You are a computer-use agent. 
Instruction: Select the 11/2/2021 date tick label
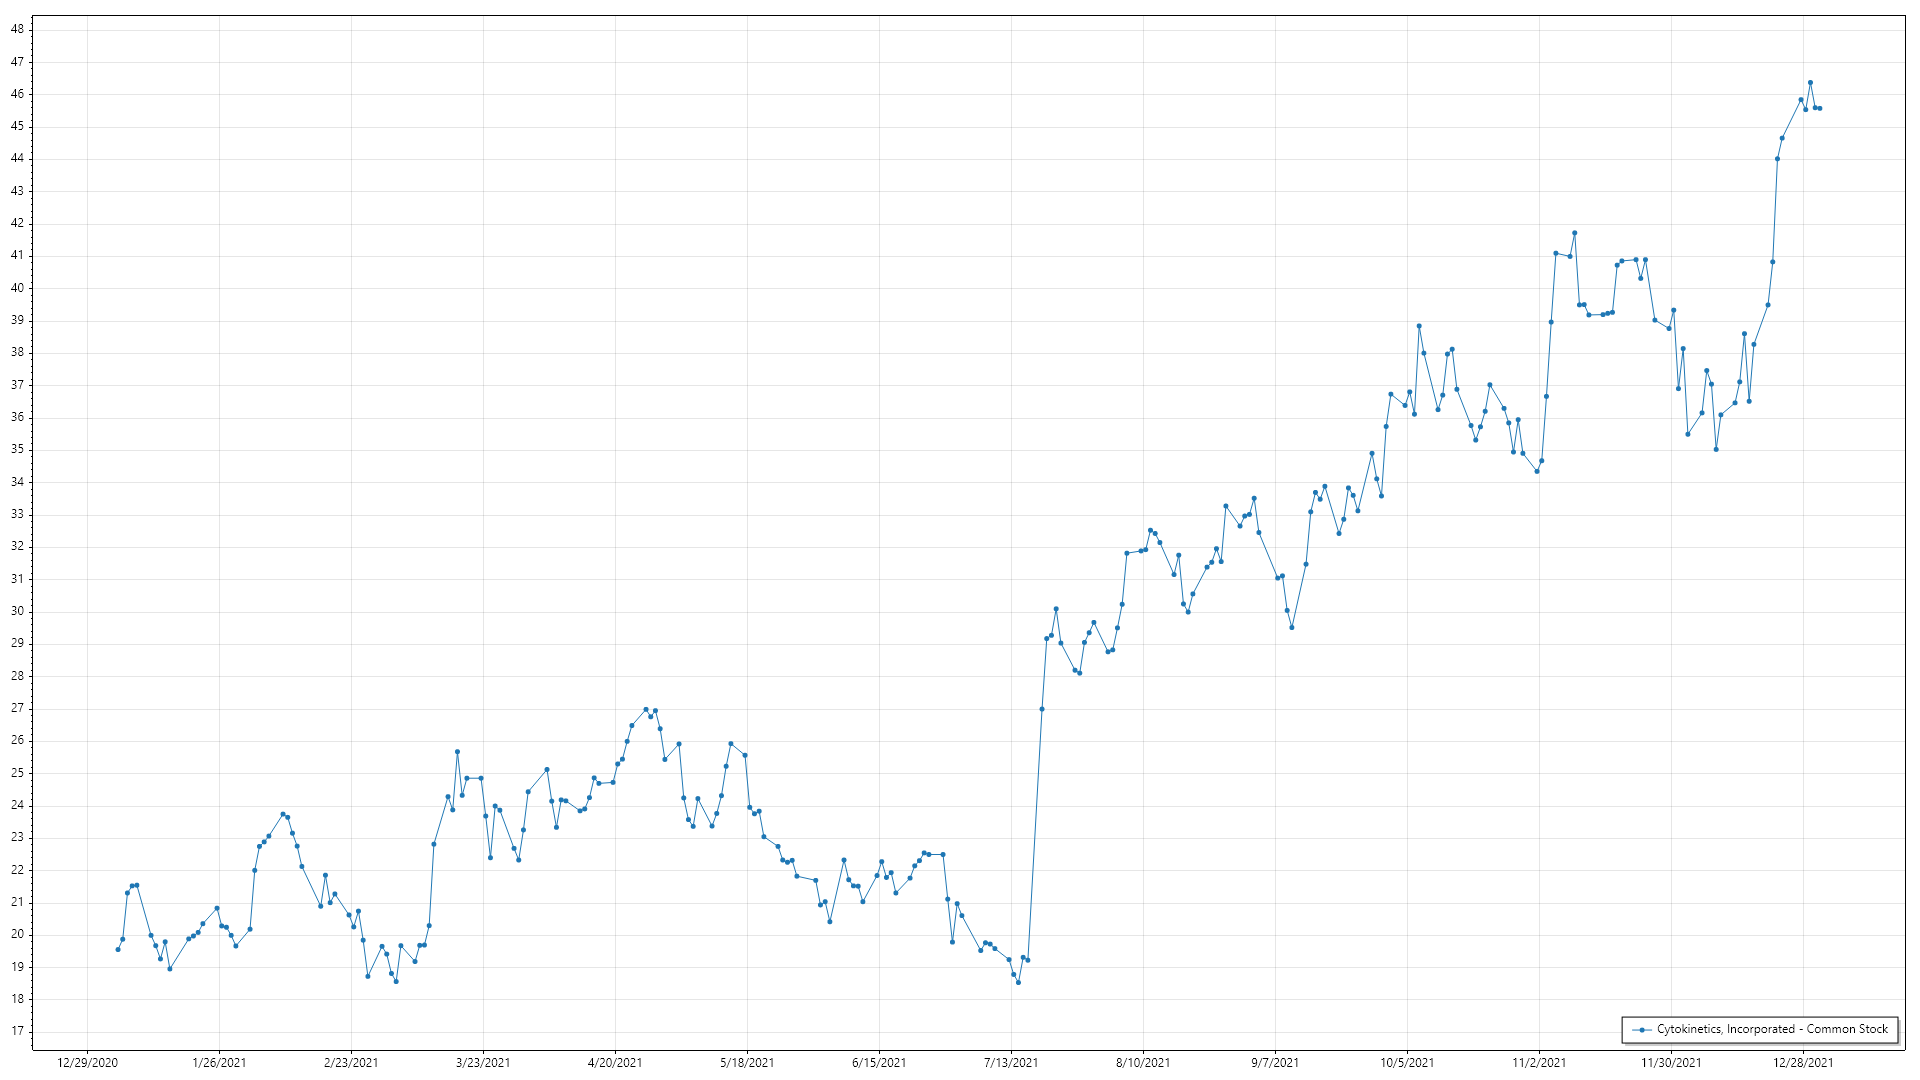pyautogui.click(x=1539, y=1063)
